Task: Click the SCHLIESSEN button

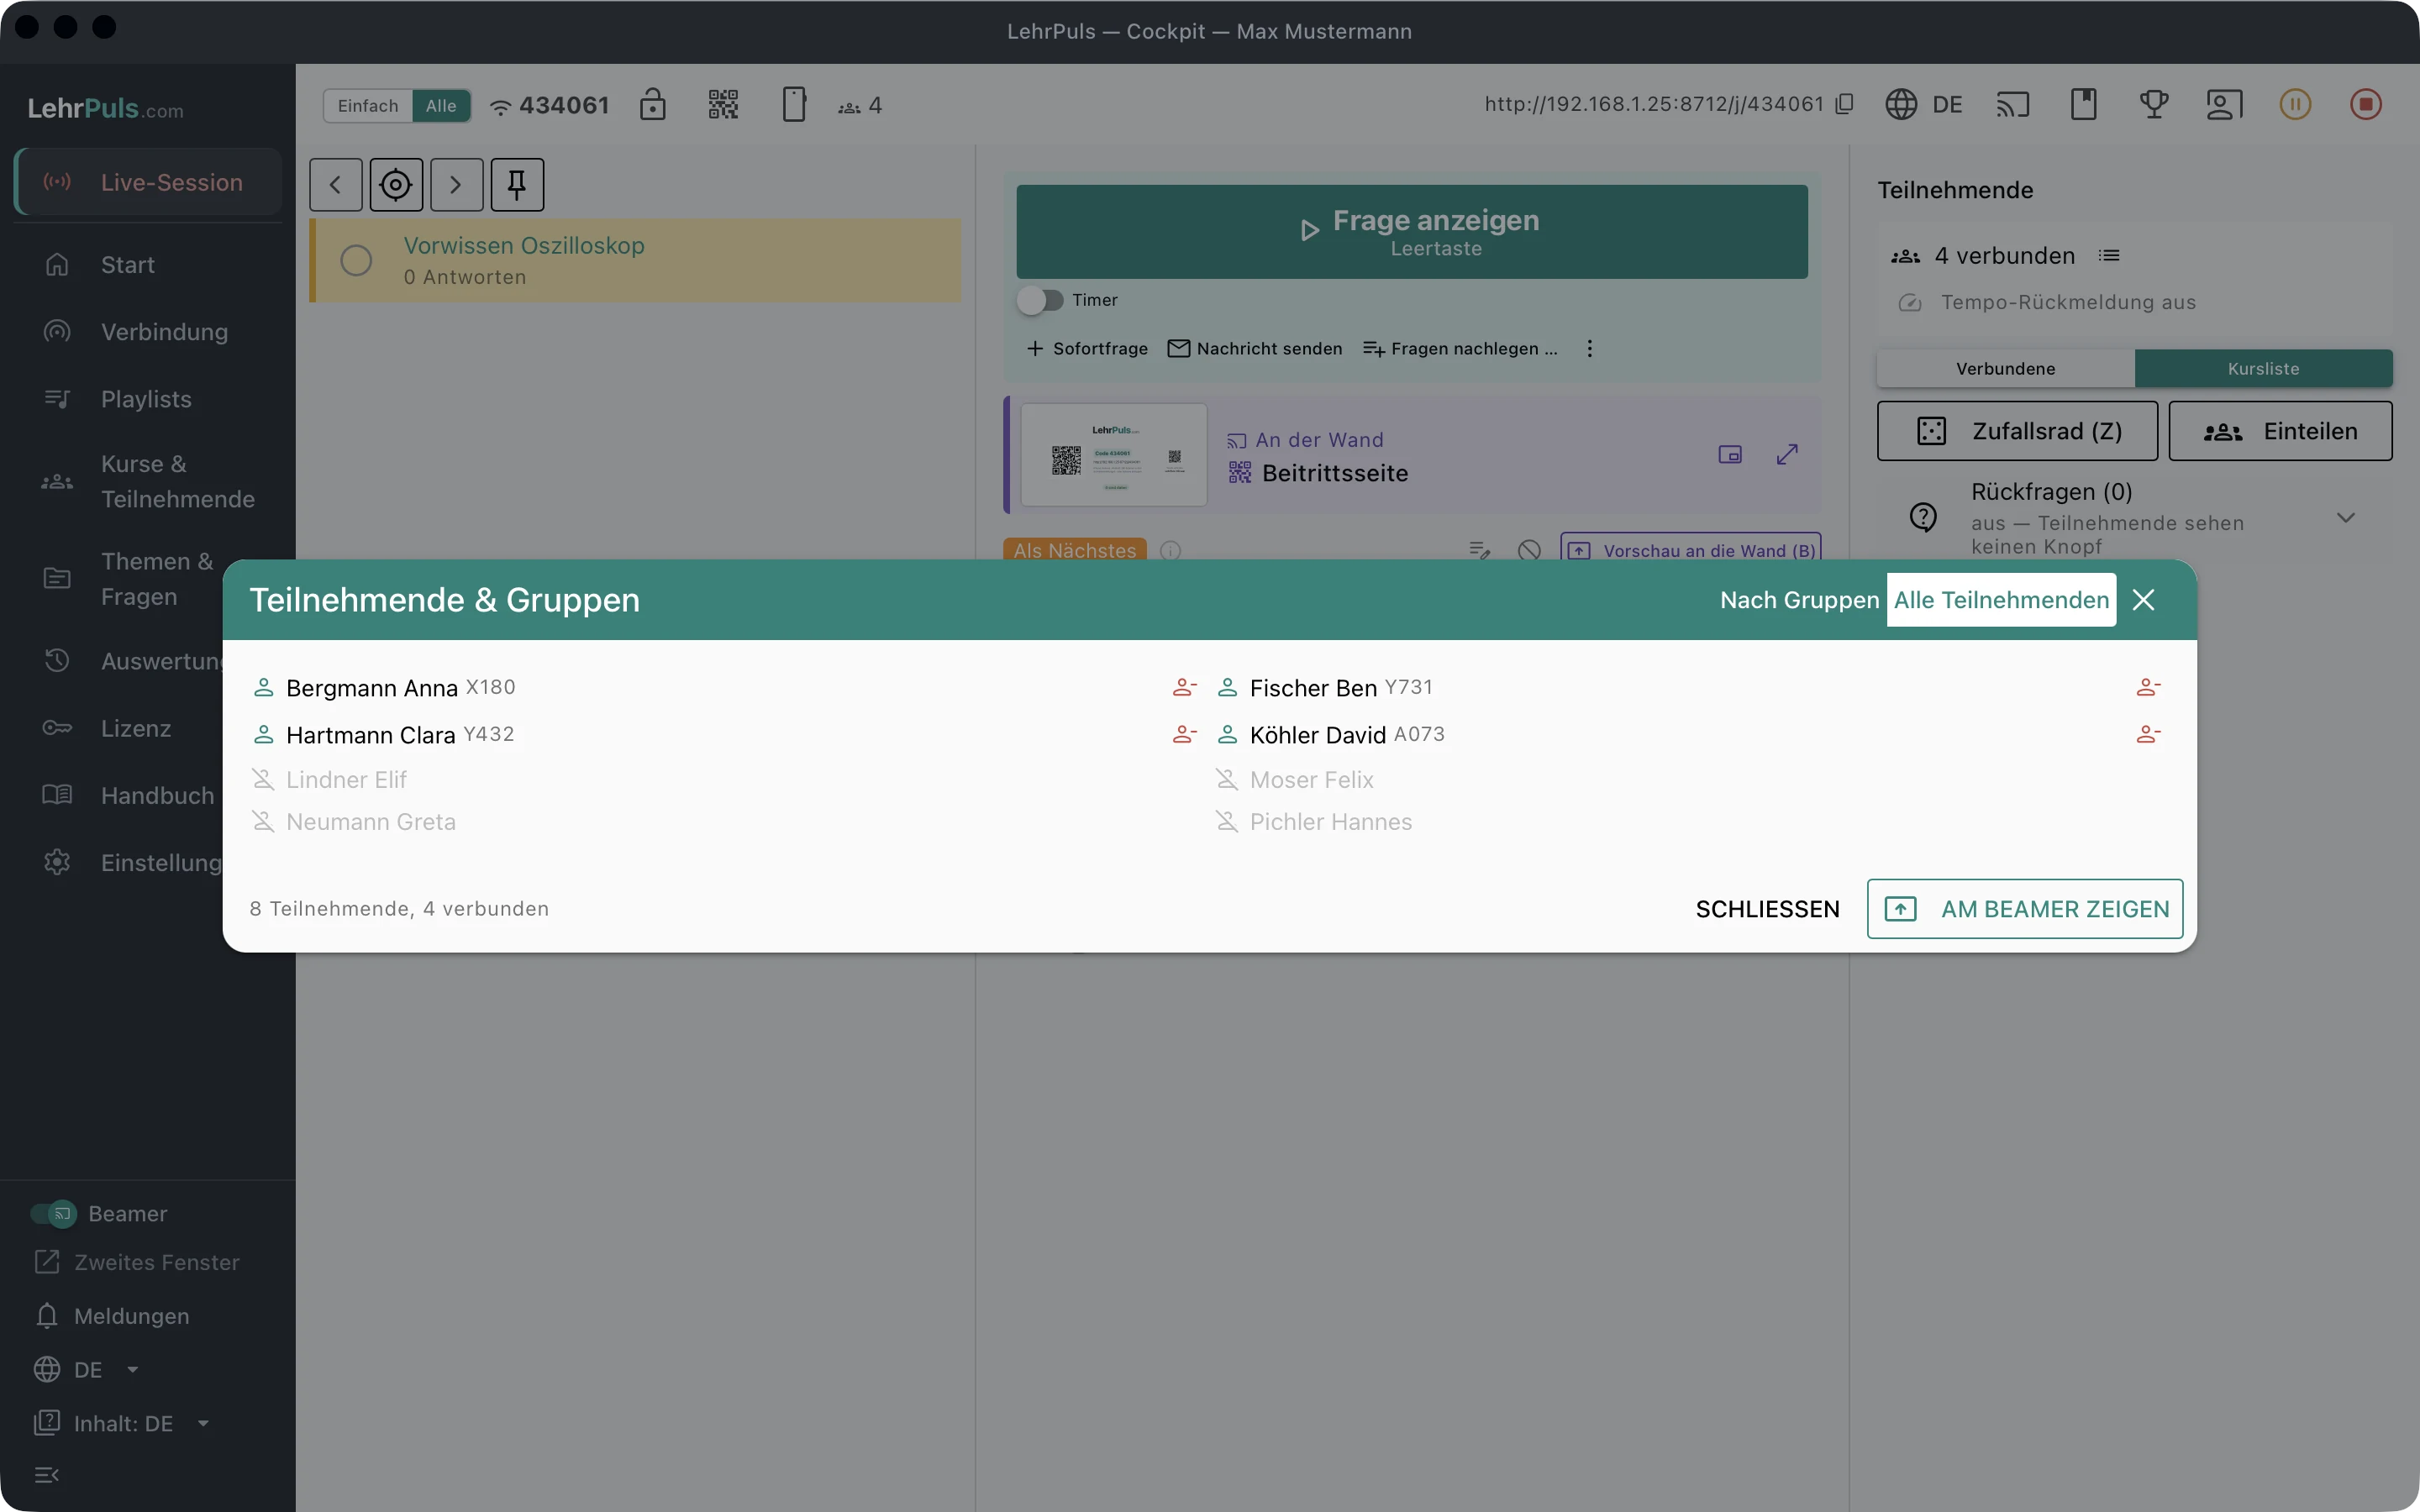Action: pyautogui.click(x=1767, y=909)
